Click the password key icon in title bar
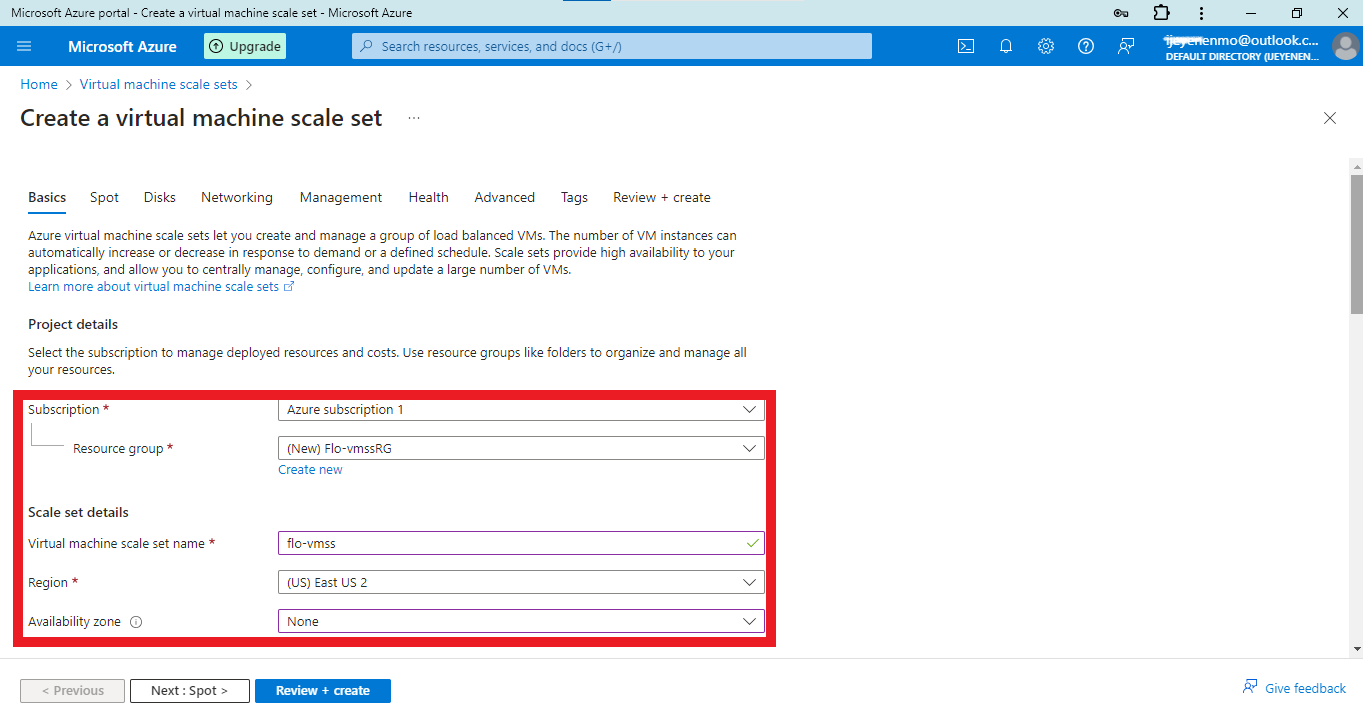 pyautogui.click(x=1121, y=13)
